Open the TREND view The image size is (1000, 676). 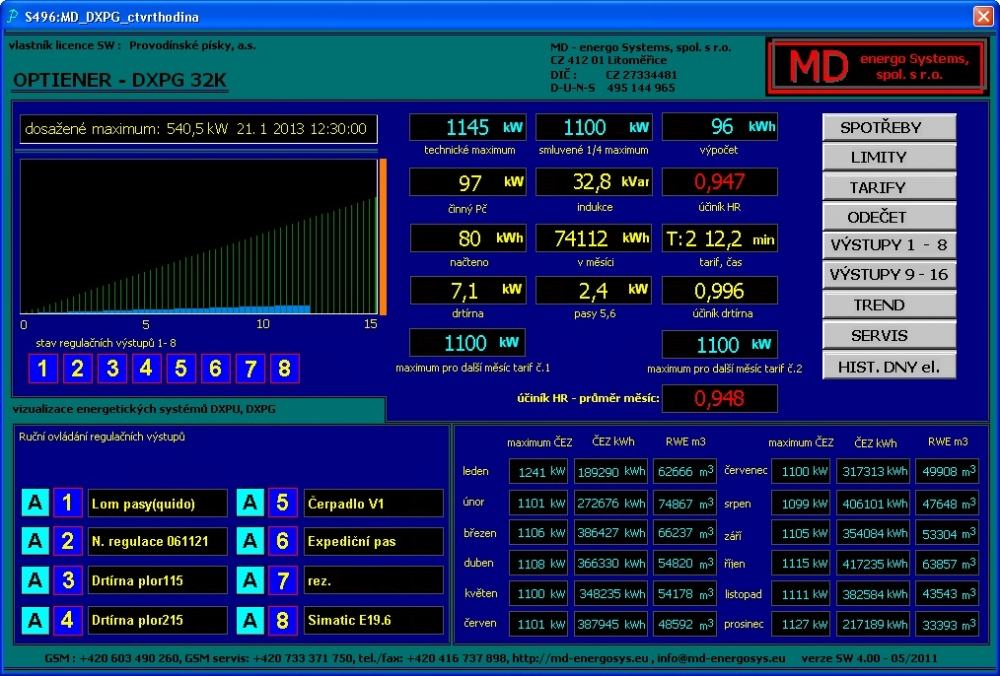pyautogui.click(x=889, y=305)
